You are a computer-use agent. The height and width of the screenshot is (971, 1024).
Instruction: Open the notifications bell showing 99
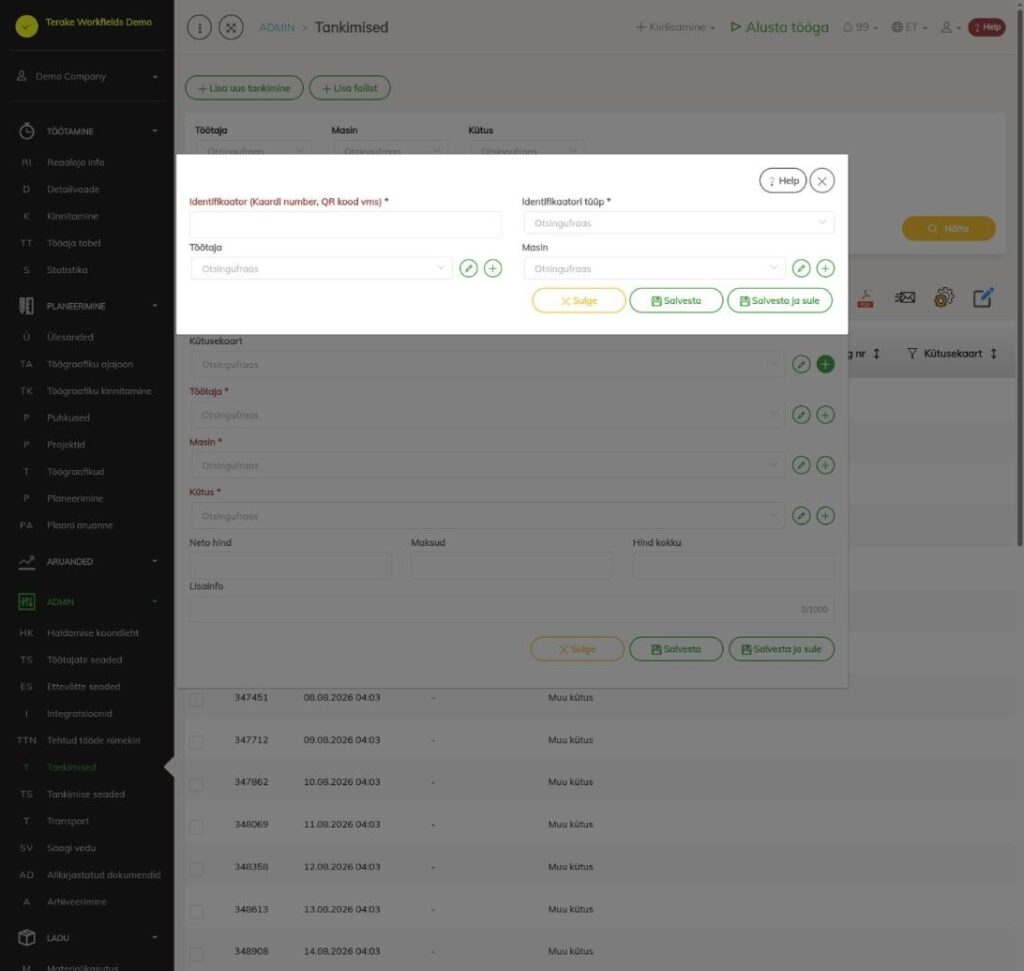click(859, 27)
